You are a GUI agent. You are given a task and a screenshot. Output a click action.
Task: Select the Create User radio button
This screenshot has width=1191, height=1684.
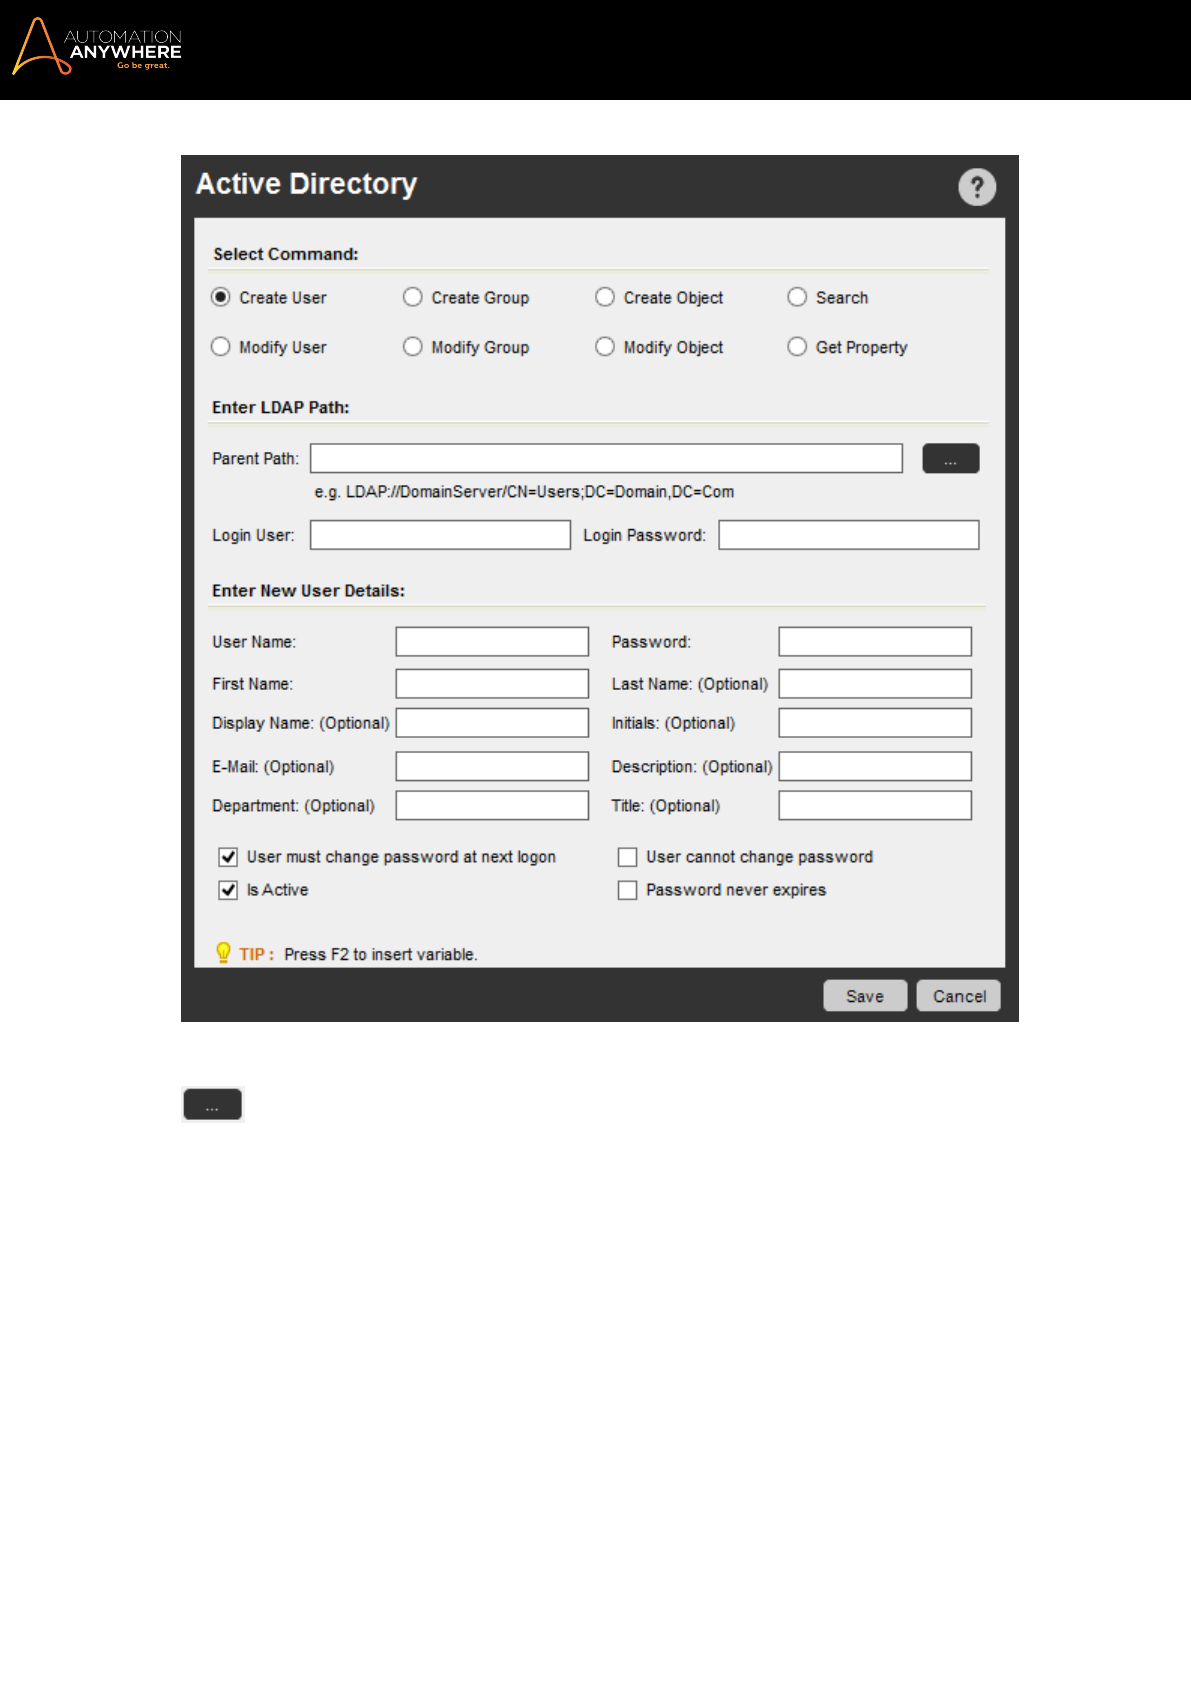[x=221, y=297]
